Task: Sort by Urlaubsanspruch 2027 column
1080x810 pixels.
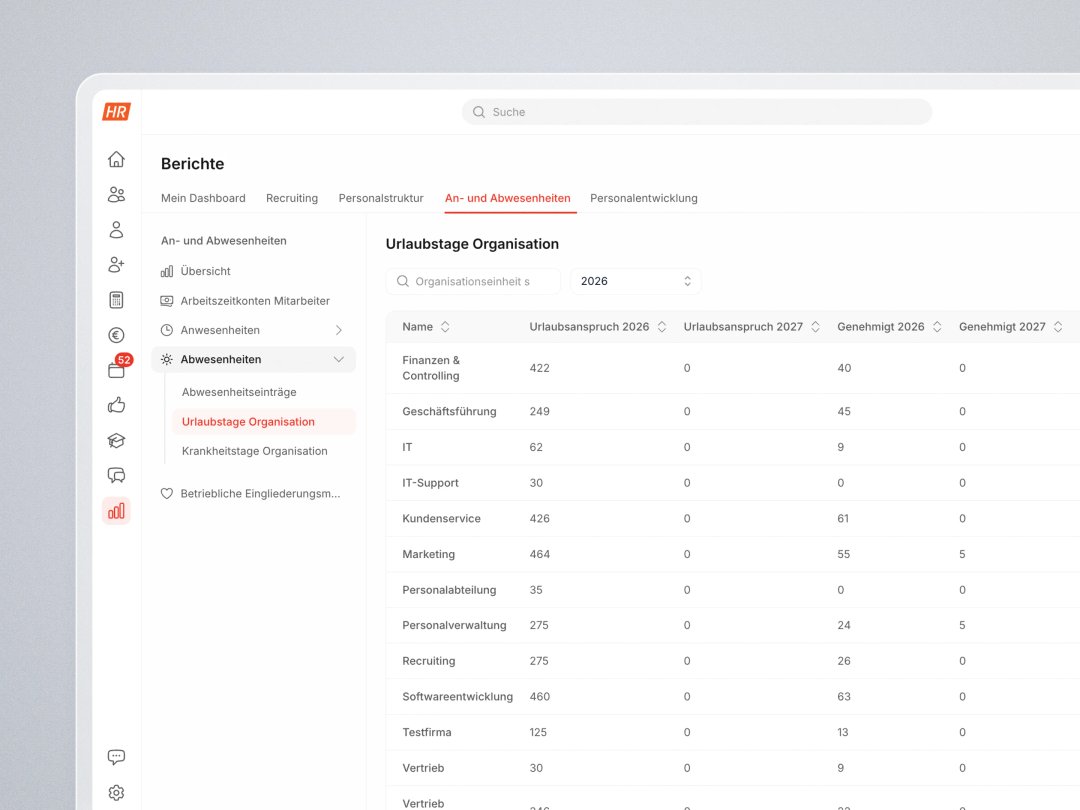Action: pyautogui.click(x=816, y=326)
